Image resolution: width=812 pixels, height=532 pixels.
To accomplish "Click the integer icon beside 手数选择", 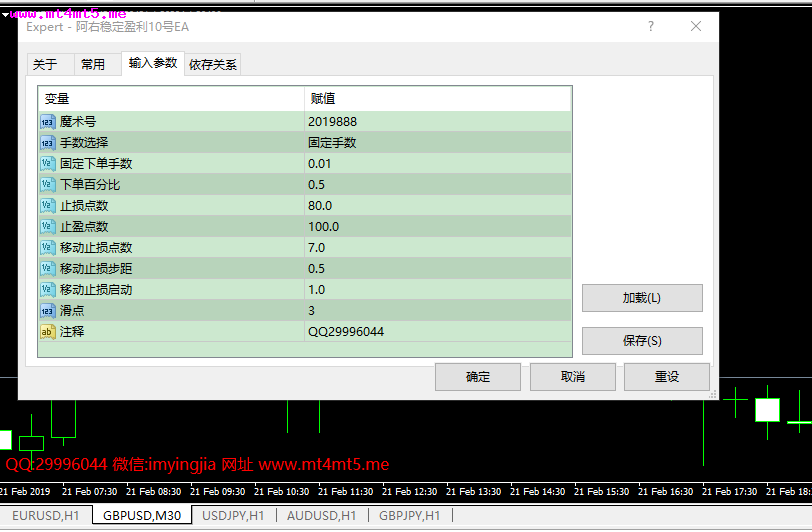I will point(47,143).
